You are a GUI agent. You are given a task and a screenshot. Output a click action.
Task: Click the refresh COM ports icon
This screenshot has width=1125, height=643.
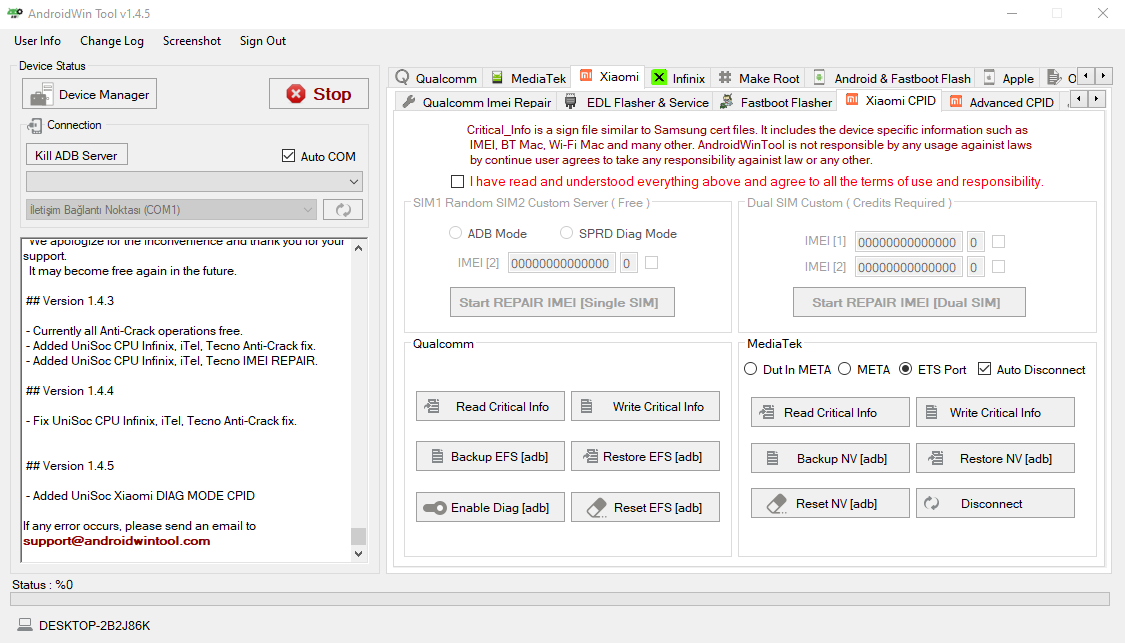342,210
